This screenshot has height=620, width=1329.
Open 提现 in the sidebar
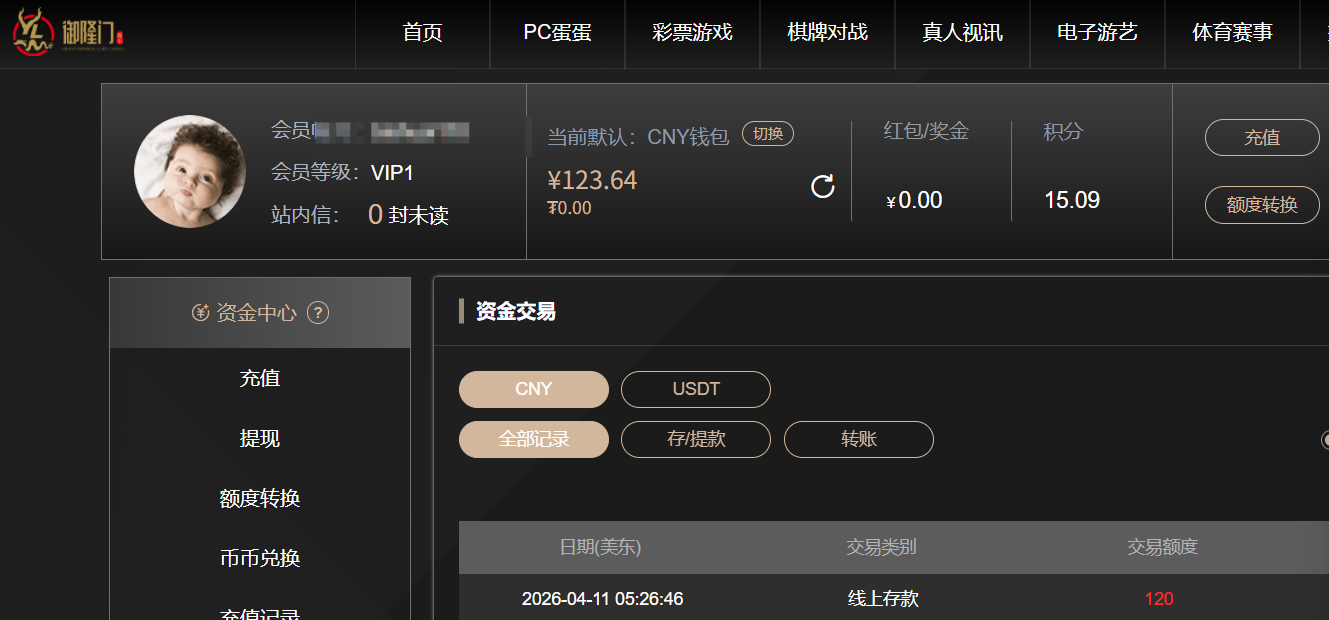[x=260, y=438]
